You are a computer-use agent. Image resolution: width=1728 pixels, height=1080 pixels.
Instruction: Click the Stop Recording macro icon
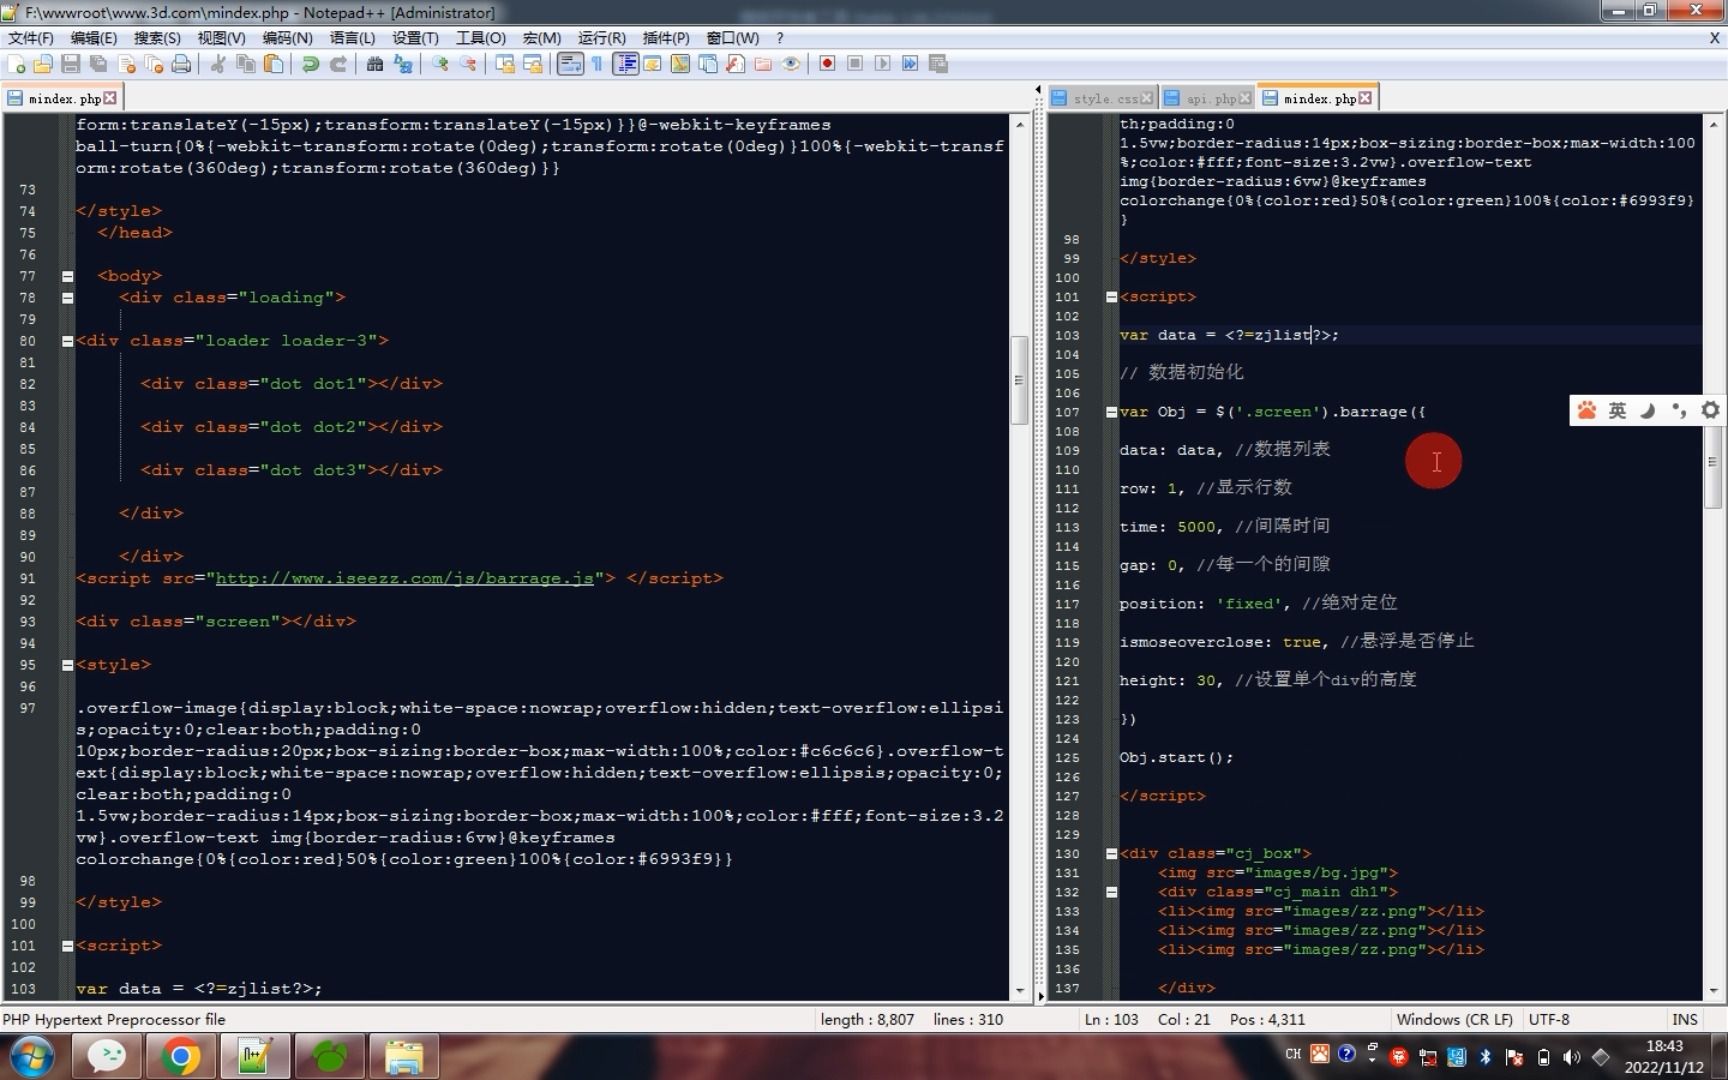click(855, 64)
